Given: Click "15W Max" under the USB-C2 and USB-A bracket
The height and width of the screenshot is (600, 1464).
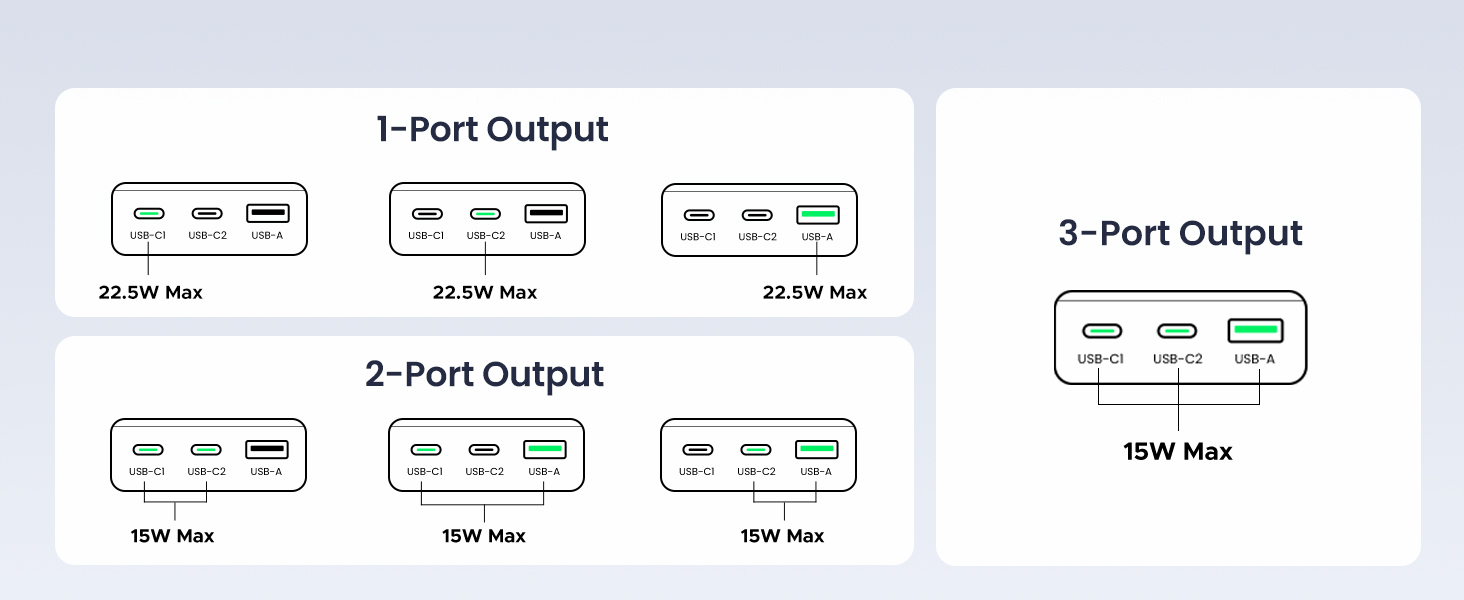Looking at the screenshot, I should point(782,536).
